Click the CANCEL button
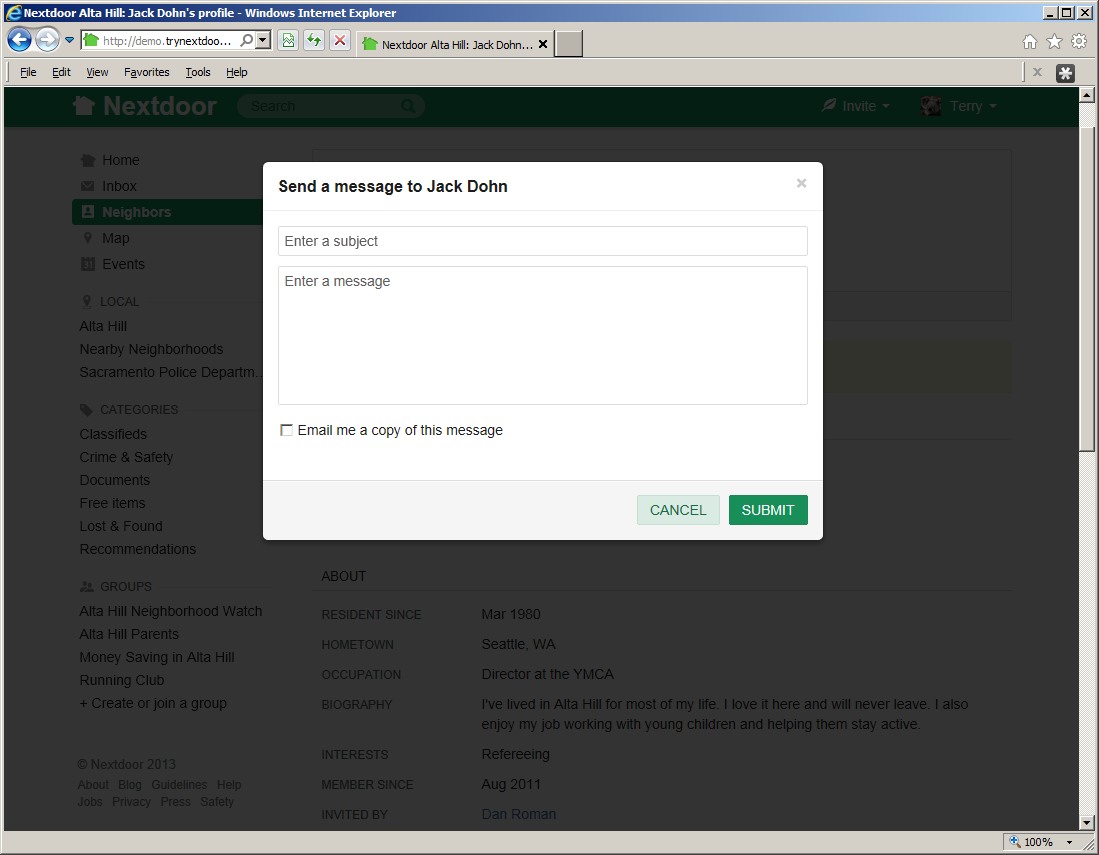Screen dimensions: 1099x855 tap(678, 509)
